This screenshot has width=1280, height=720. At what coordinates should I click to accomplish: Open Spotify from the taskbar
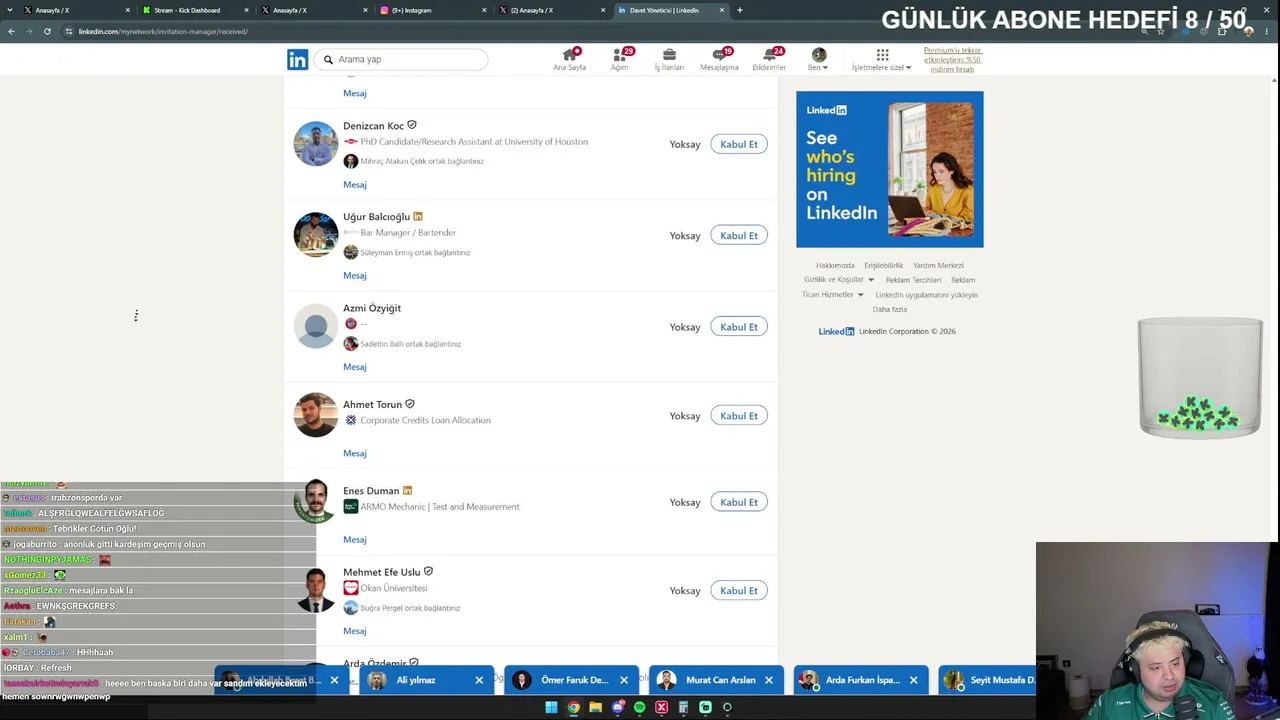click(x=639, y=708)
